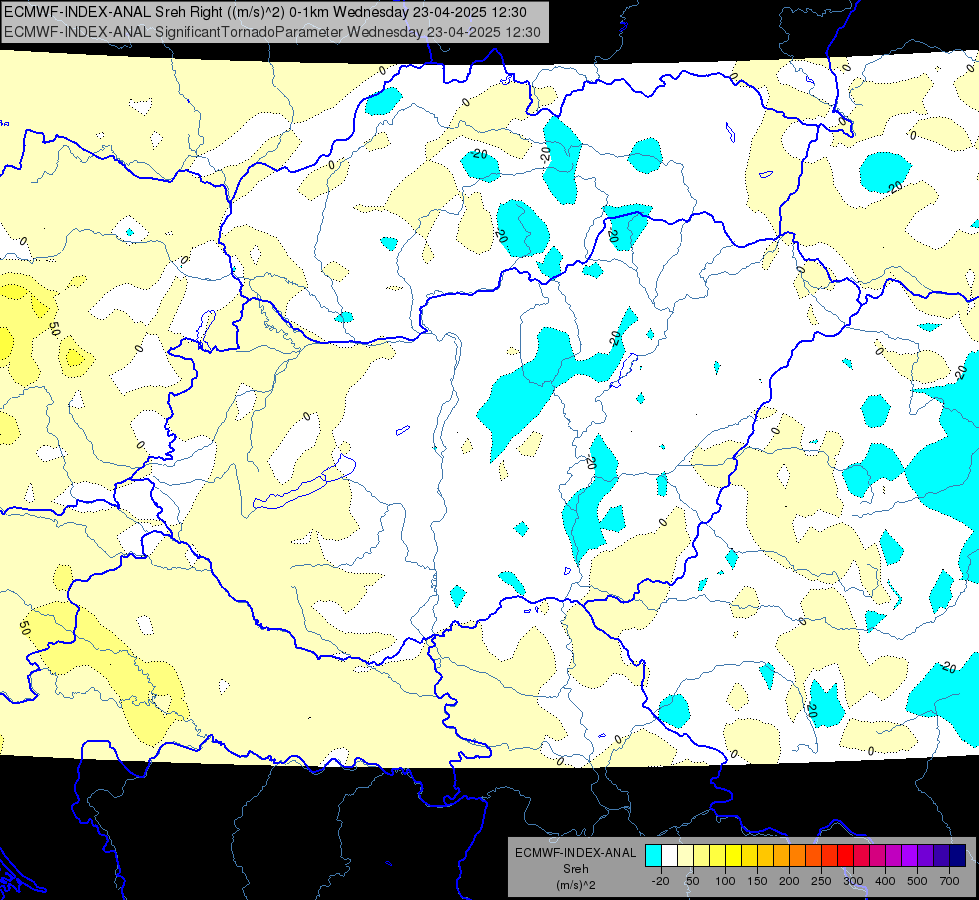Select the SignificantTornadoParameter title line
Viewport: 979px width, 900px height.
[x=272, y=31]
